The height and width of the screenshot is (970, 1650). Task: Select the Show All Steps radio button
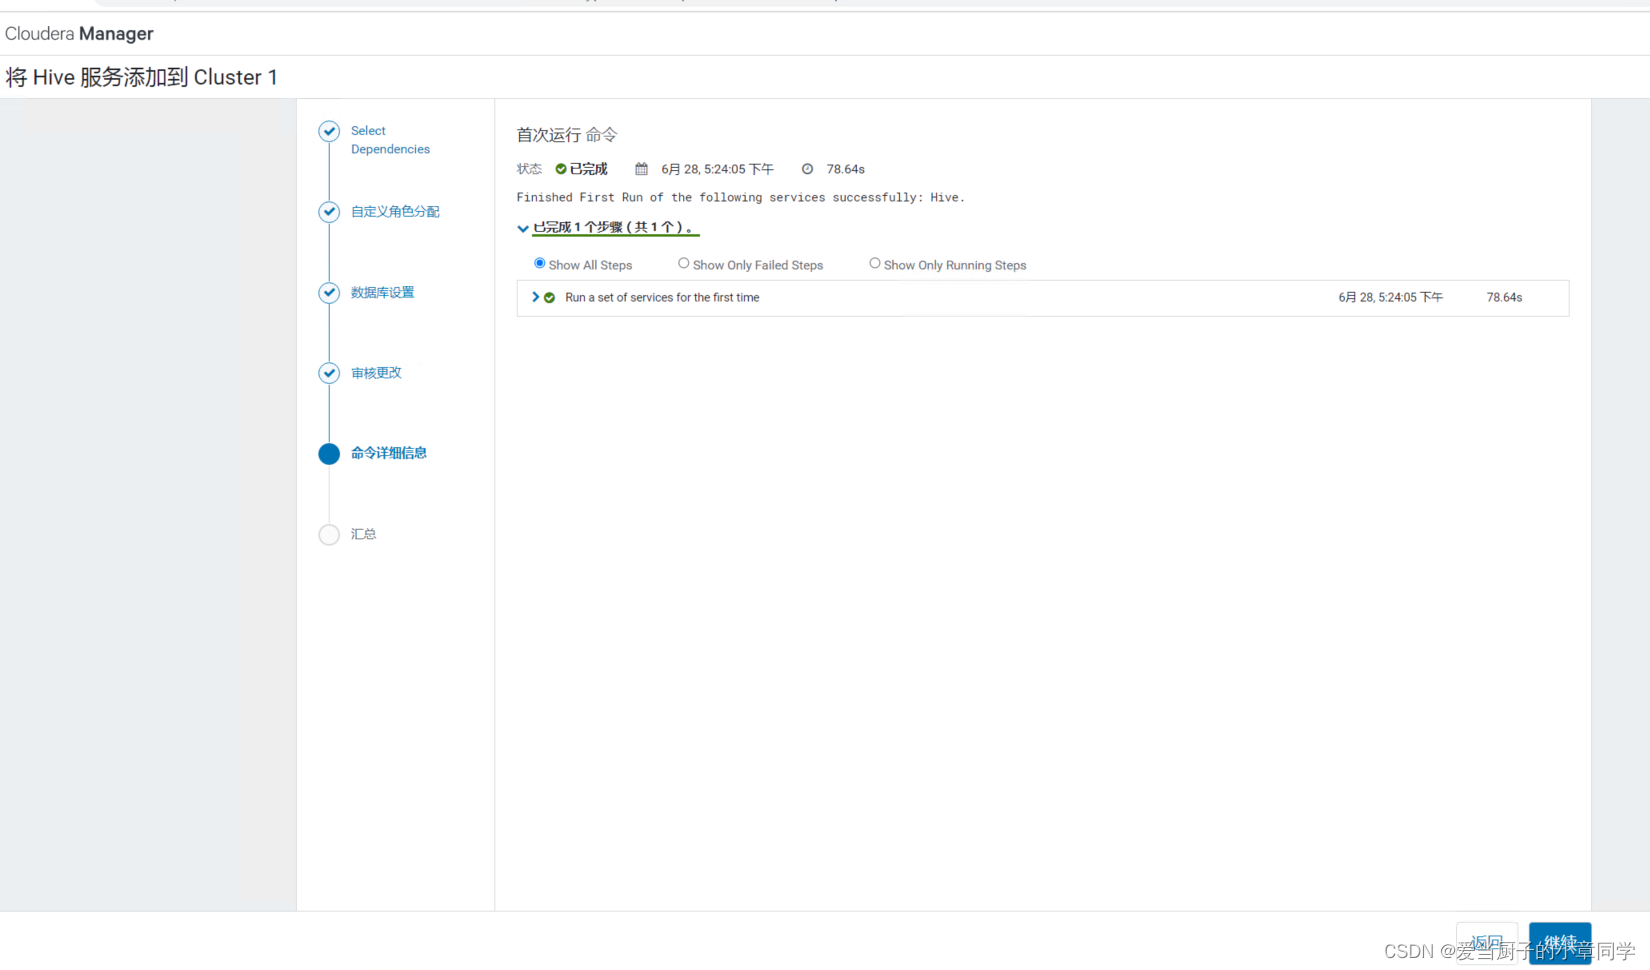[540, 263]
